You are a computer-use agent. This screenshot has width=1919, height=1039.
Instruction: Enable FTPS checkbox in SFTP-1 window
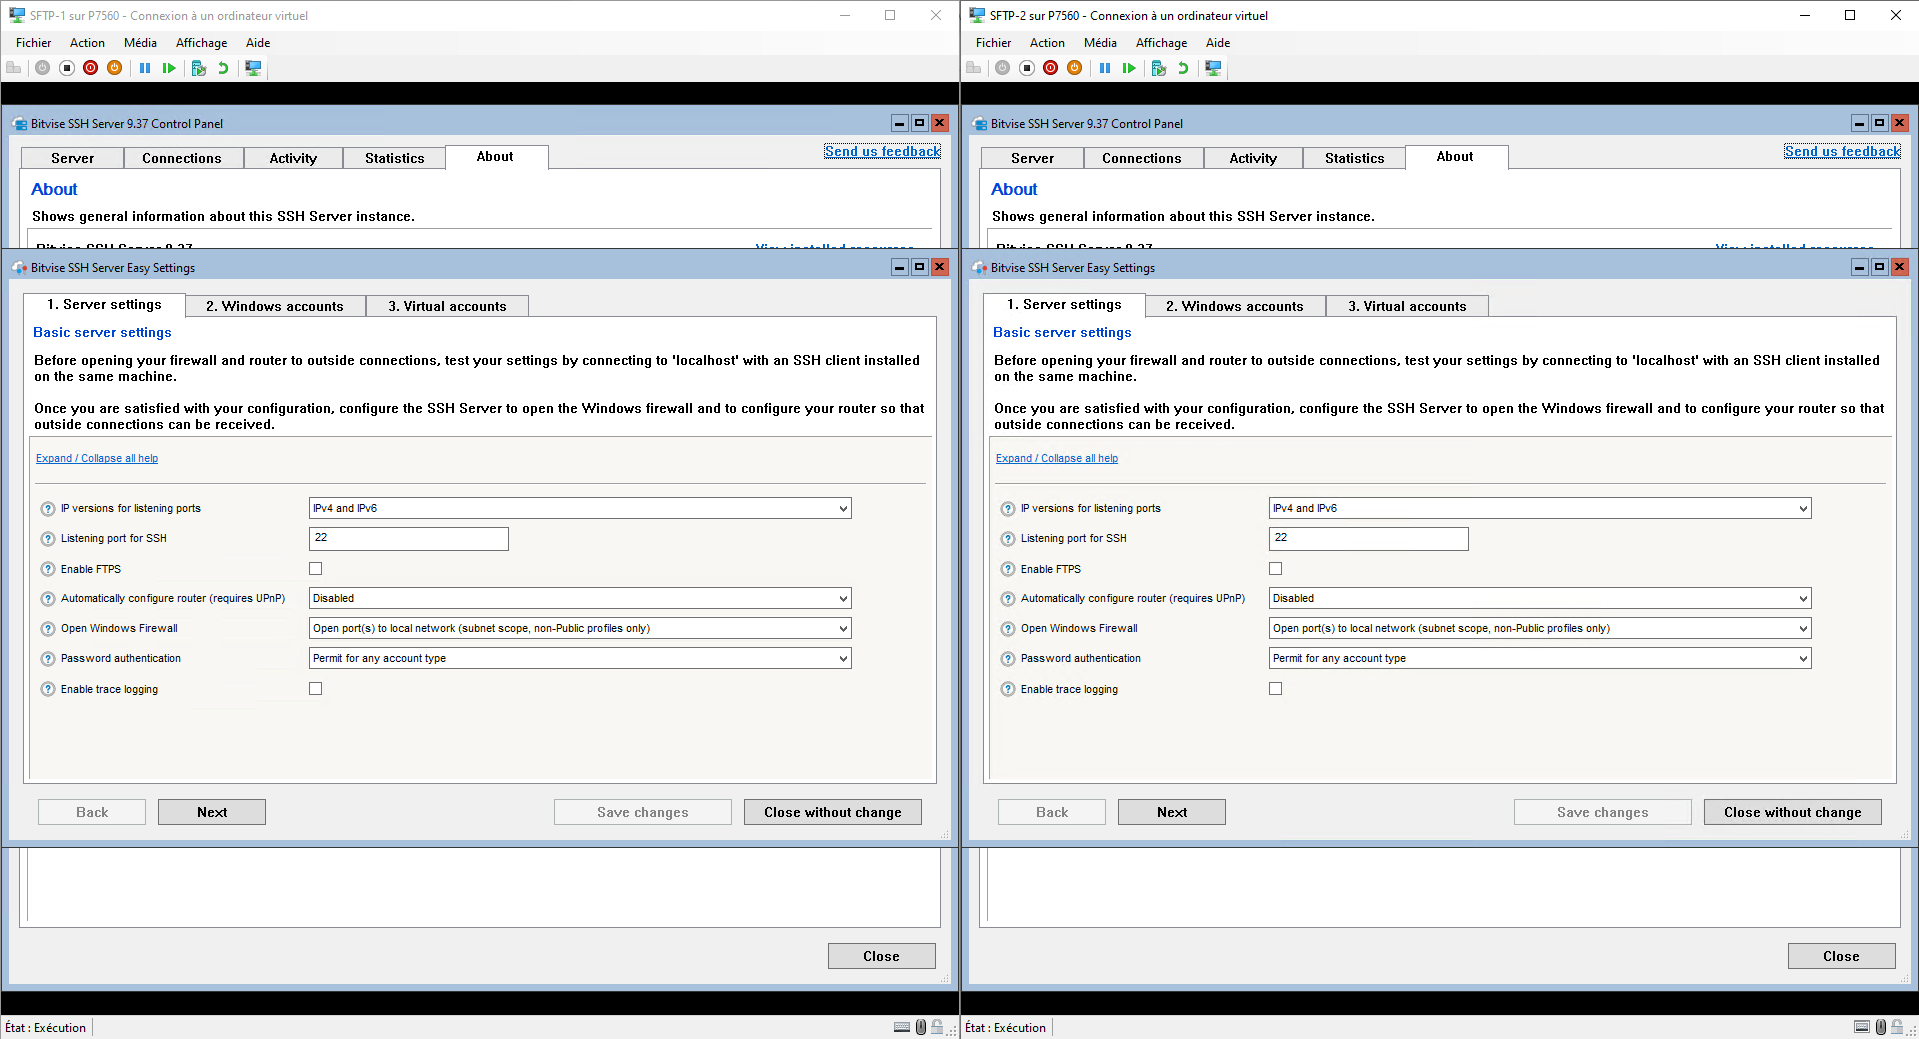click(316, 569)
